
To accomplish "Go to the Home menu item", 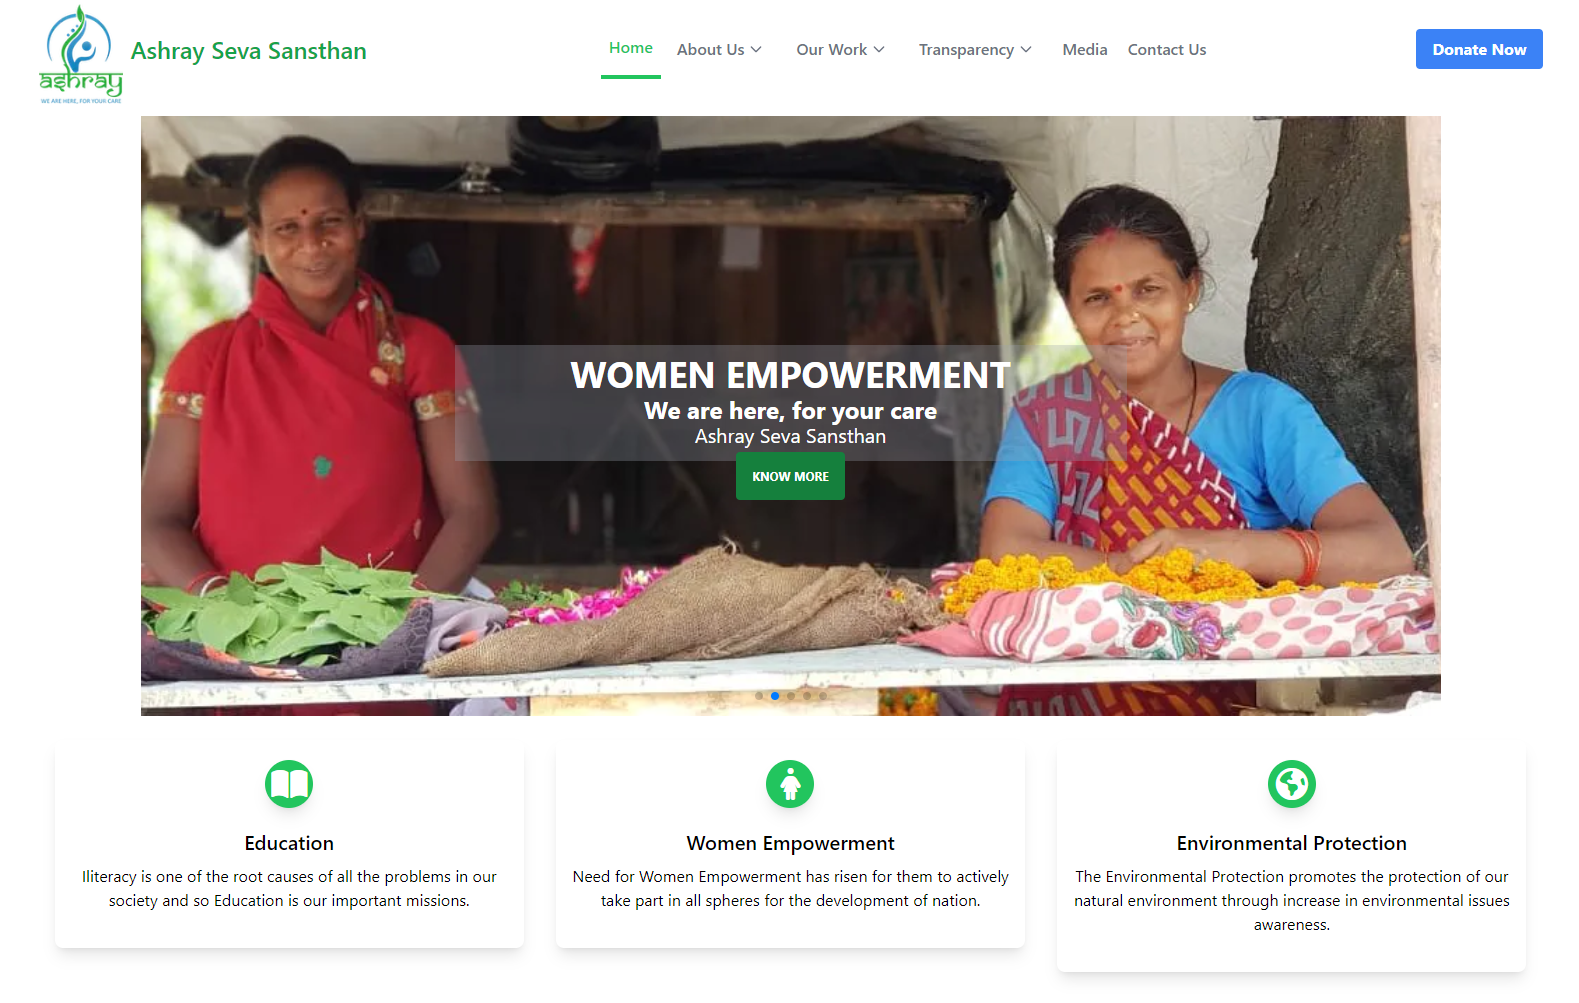I will click(x=631, y=48).
